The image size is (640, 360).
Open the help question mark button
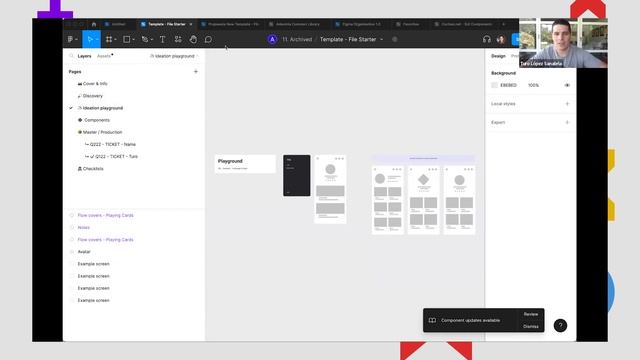coord(560,325)
